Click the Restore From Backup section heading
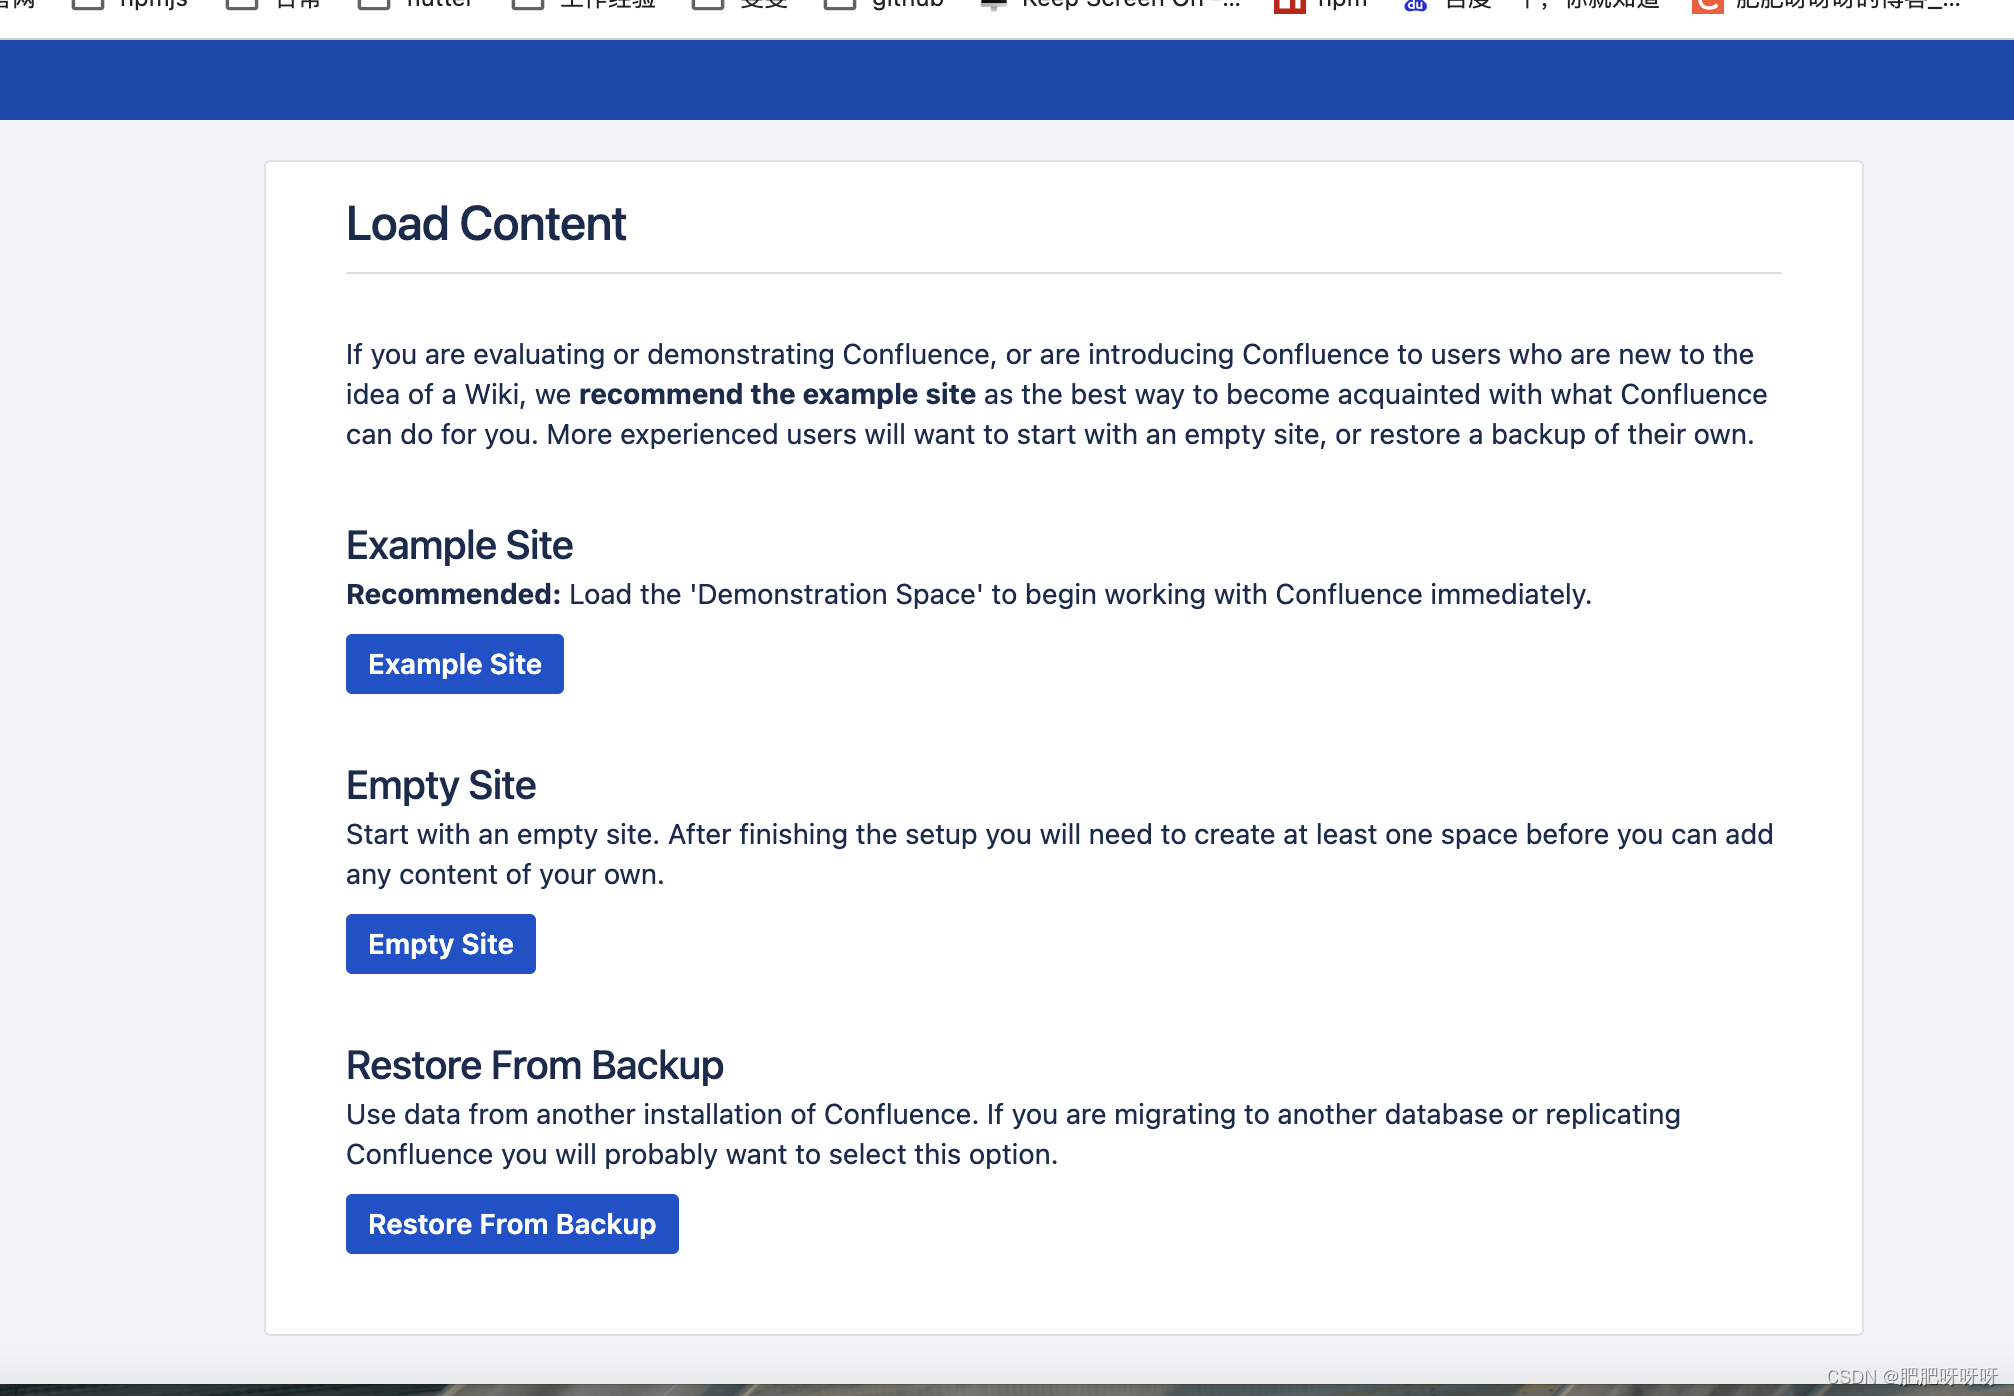Viewport: 2014px width, 1396px height. (x=534, y=1066)
